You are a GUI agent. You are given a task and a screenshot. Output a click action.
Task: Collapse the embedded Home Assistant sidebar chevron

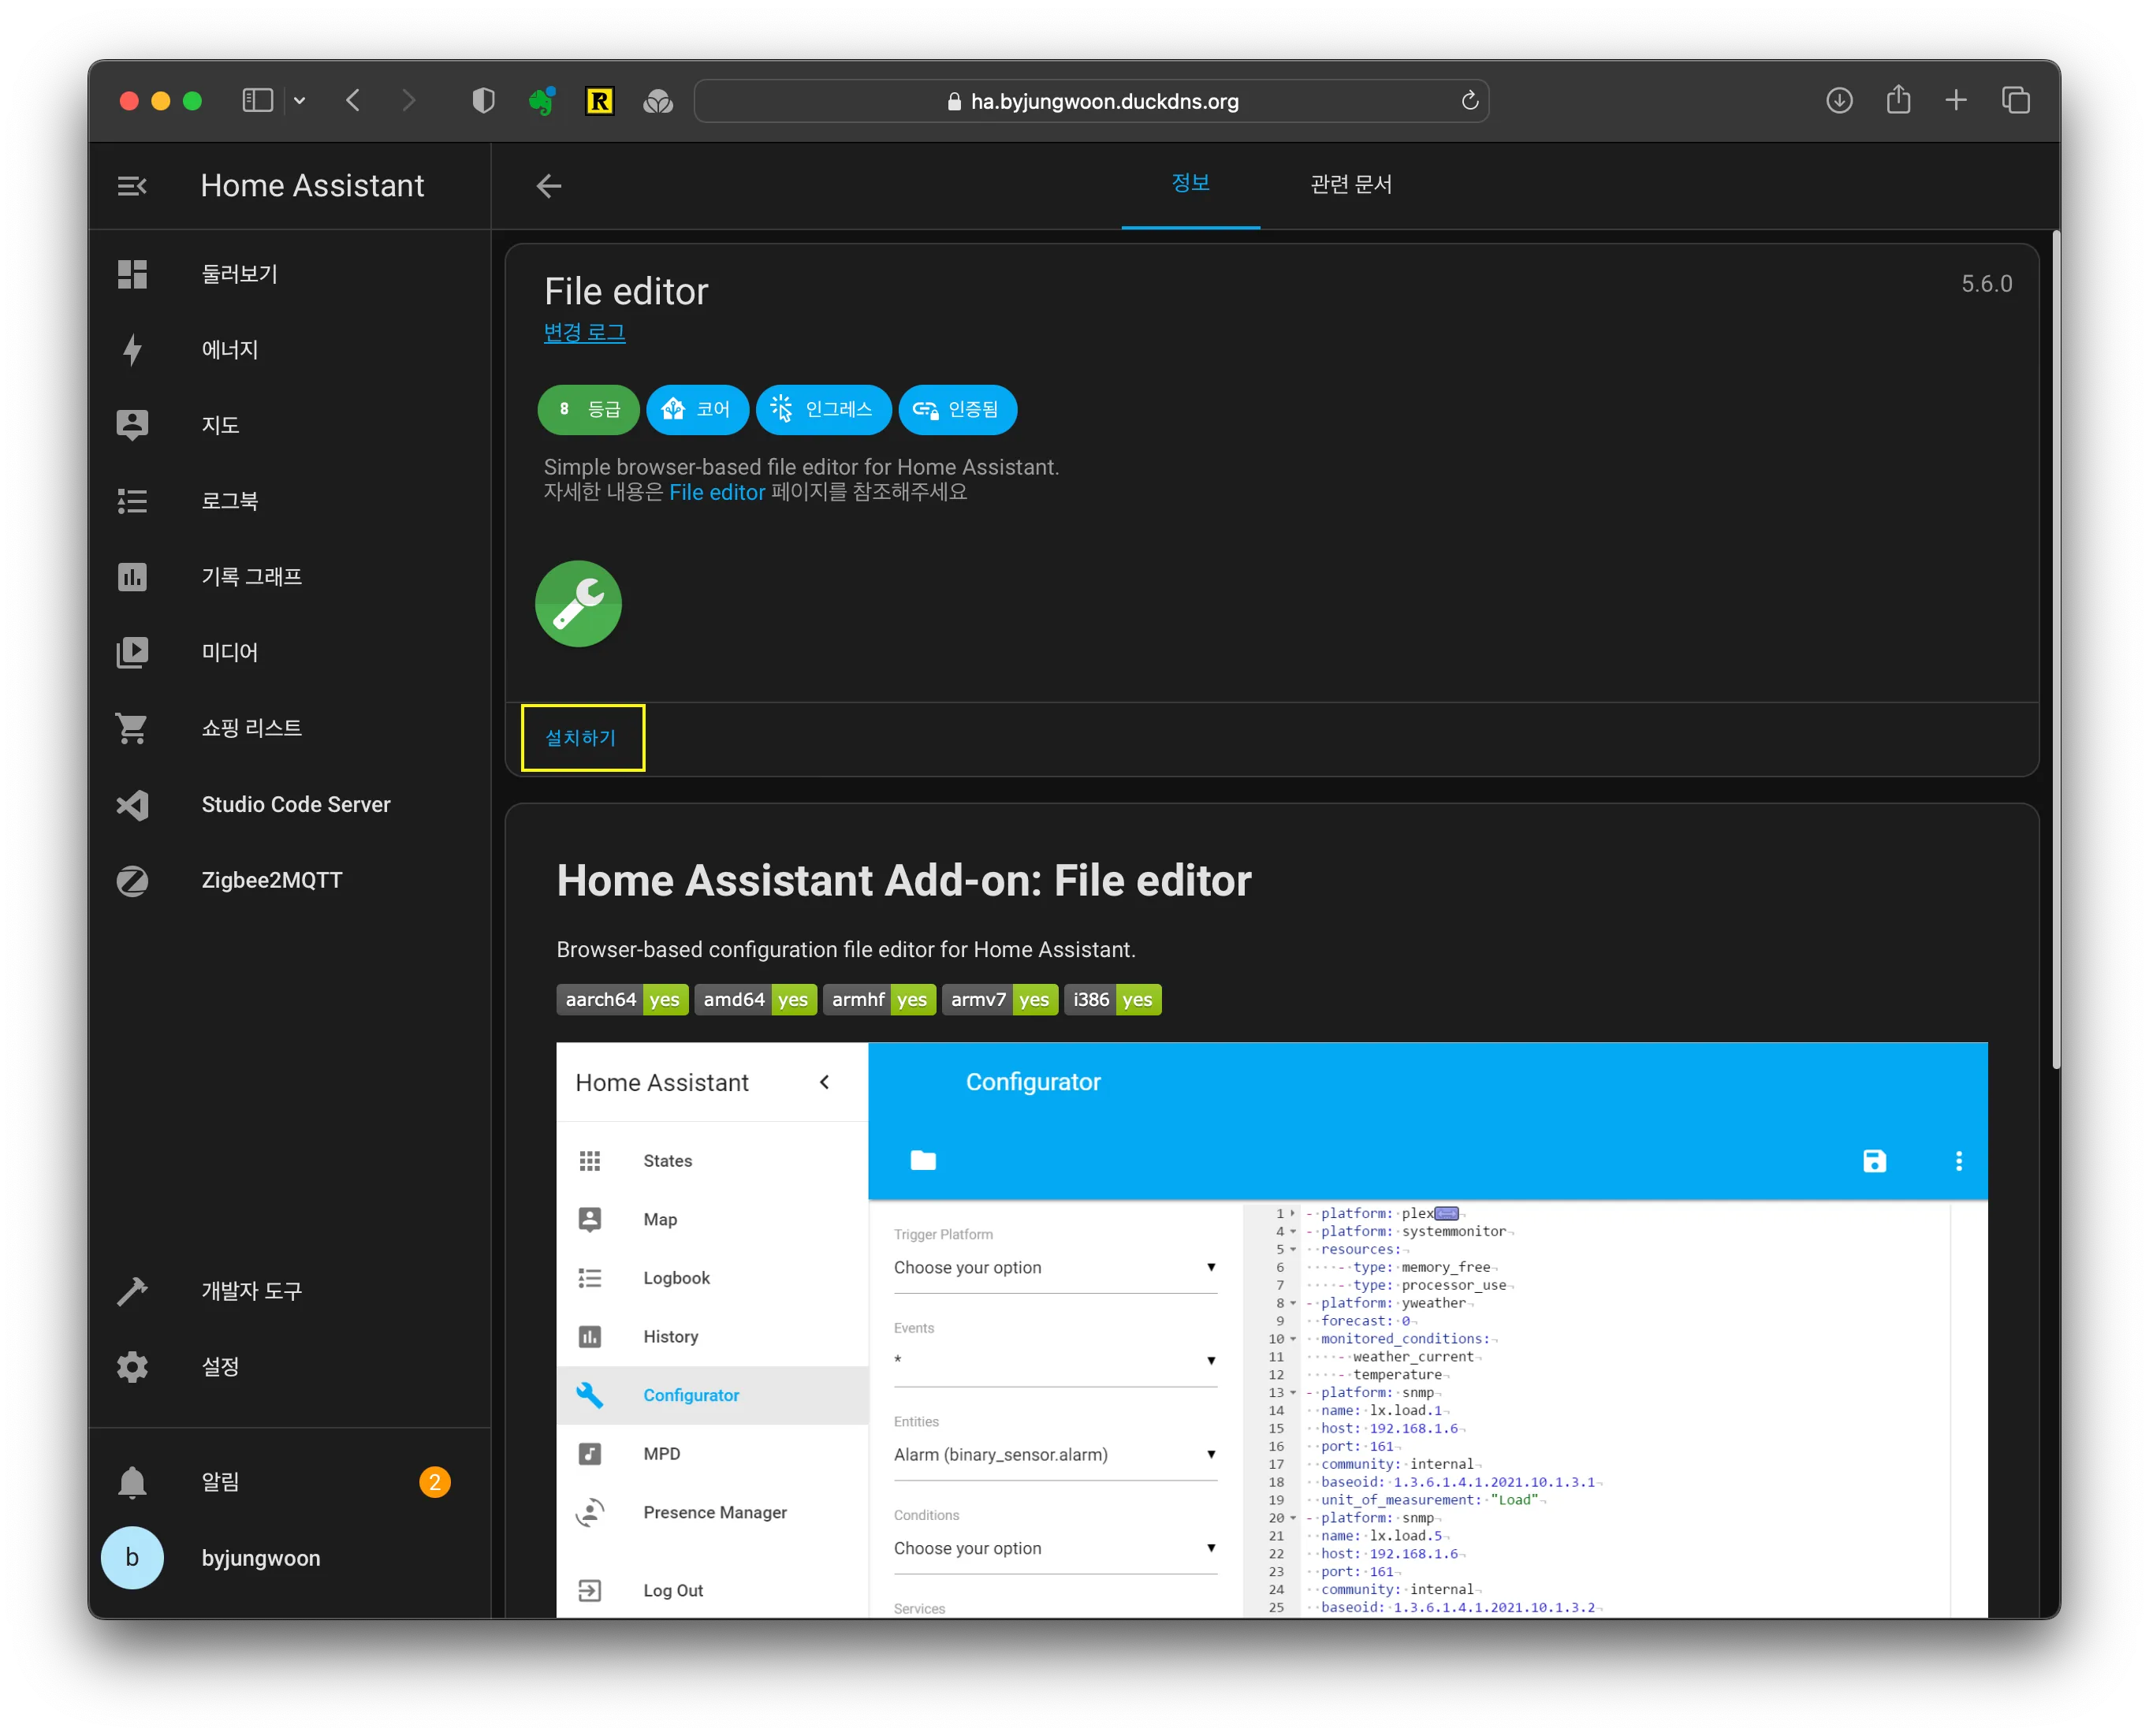click(x=824, y=1083)
